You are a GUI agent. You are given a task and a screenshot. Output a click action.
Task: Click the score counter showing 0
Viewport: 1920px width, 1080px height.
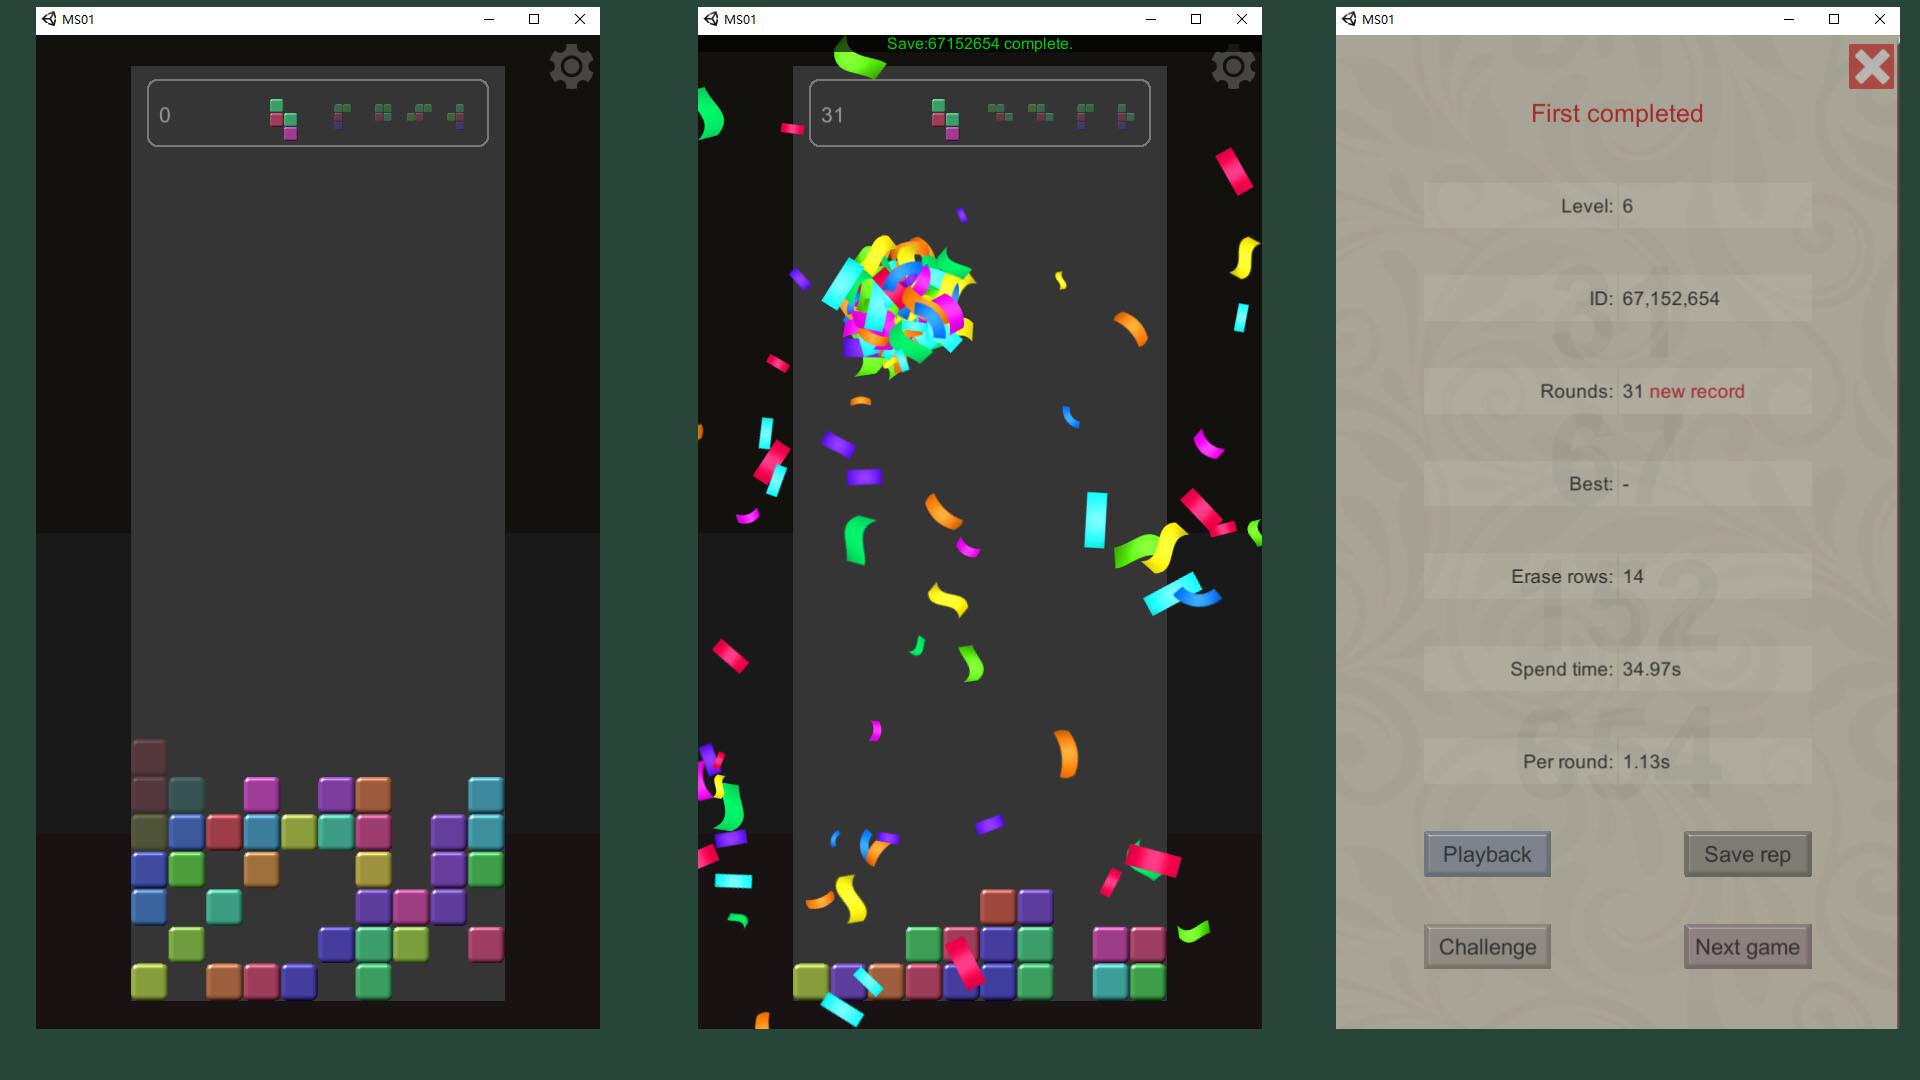(164, 114)
